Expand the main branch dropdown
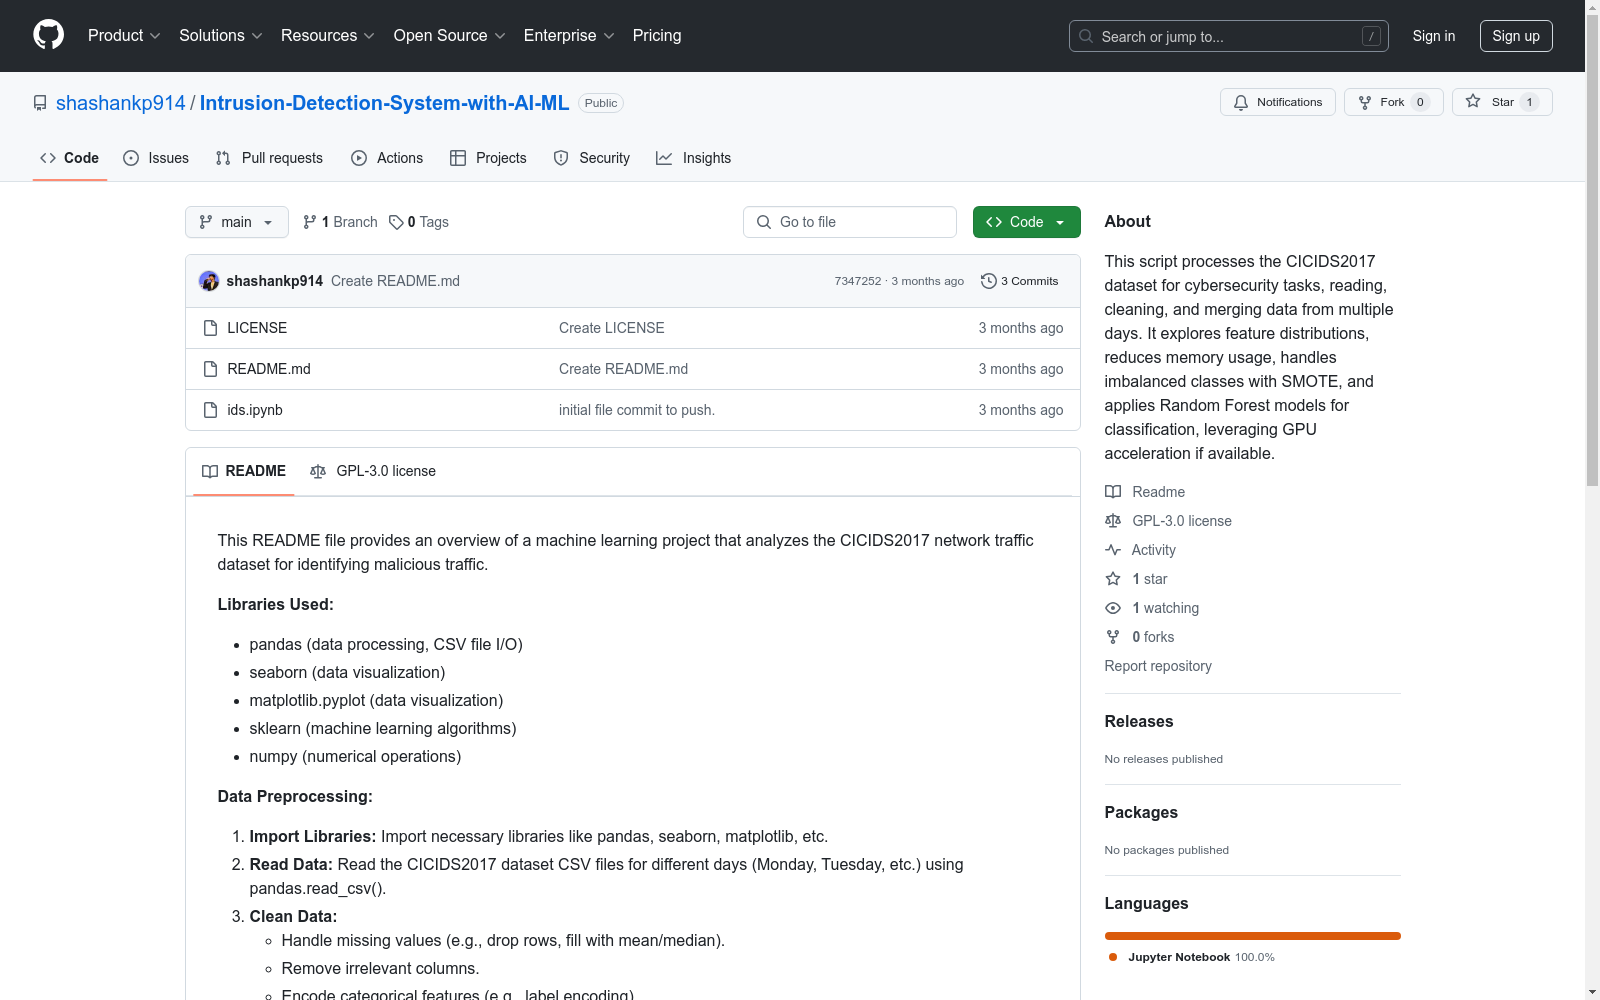1600x1000 pixels. point(236,222)
